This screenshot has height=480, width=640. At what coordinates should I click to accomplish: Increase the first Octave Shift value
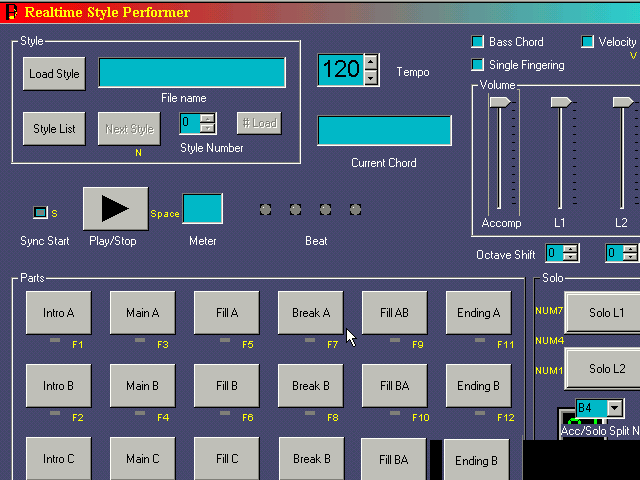[570, 249]
